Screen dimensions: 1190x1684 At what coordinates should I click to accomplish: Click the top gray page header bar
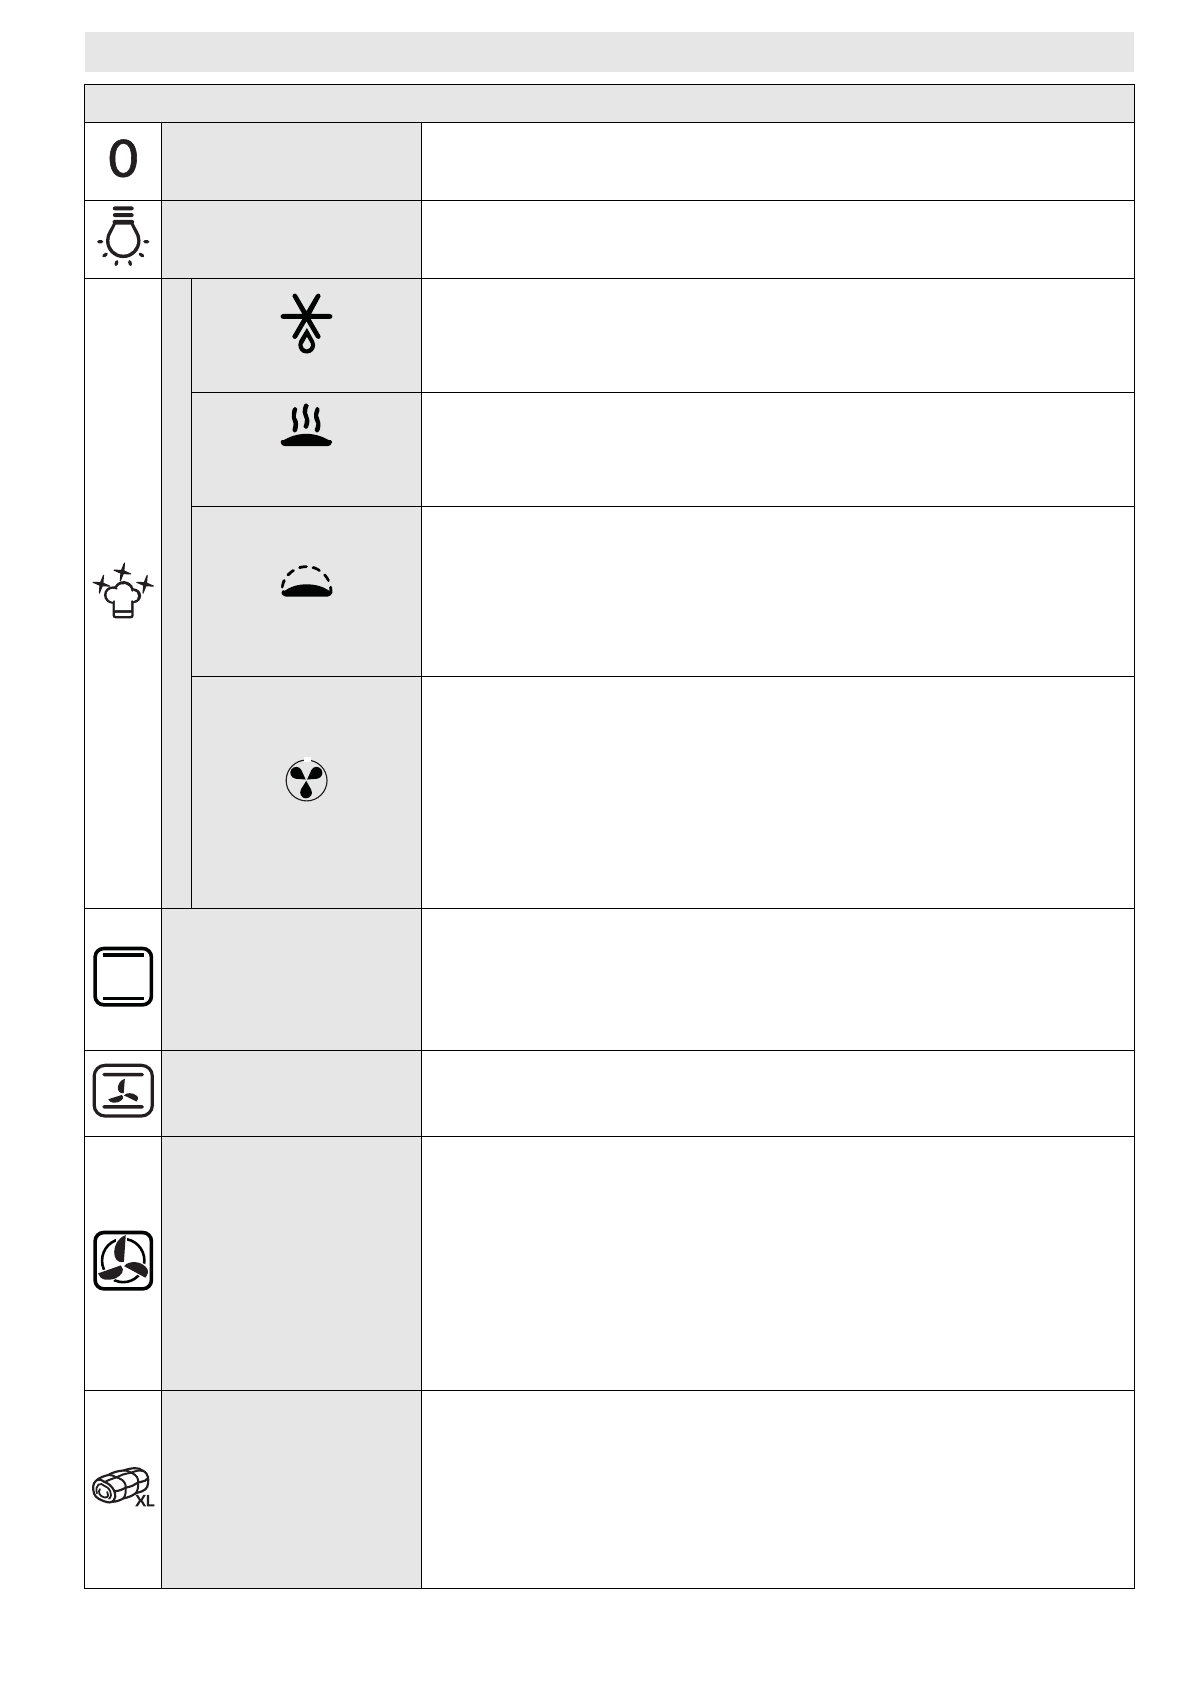click(609, 51)
